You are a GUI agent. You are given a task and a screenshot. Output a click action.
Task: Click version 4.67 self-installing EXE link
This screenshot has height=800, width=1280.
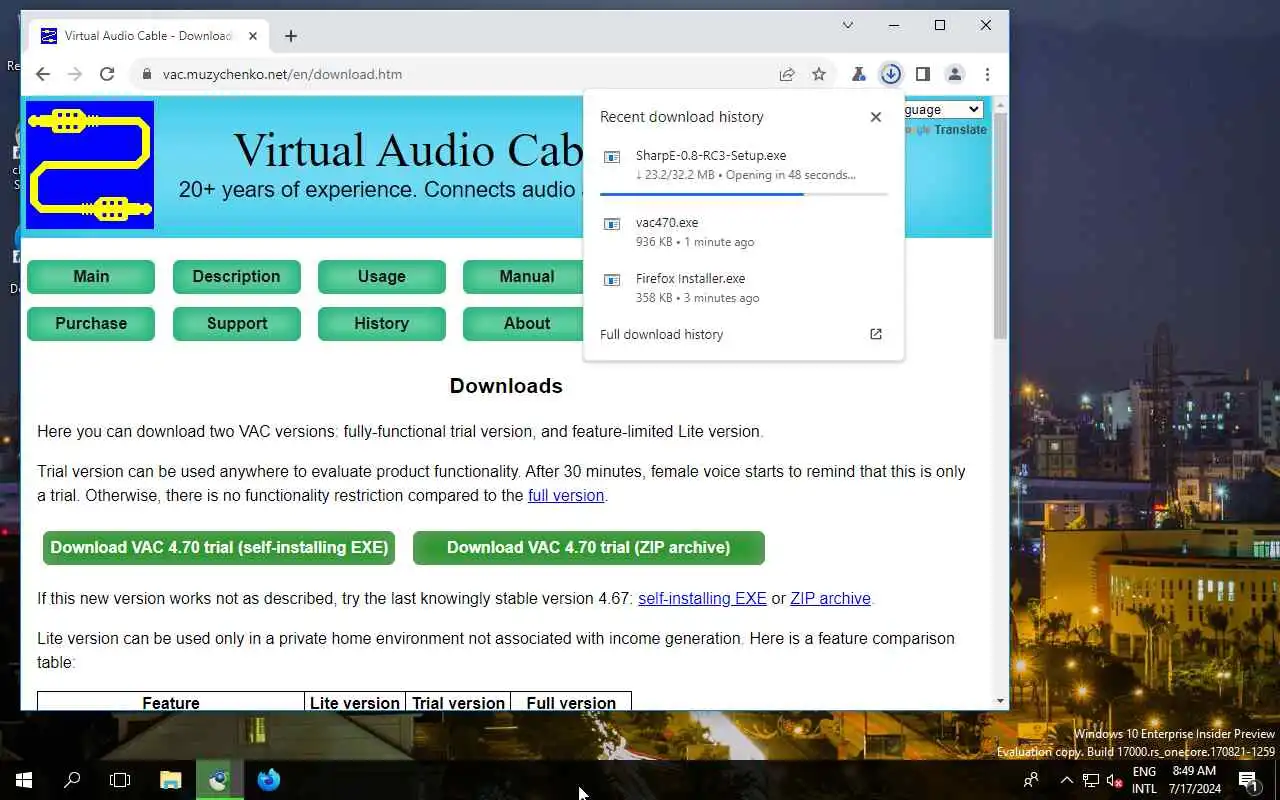click(x=702, y=599)
